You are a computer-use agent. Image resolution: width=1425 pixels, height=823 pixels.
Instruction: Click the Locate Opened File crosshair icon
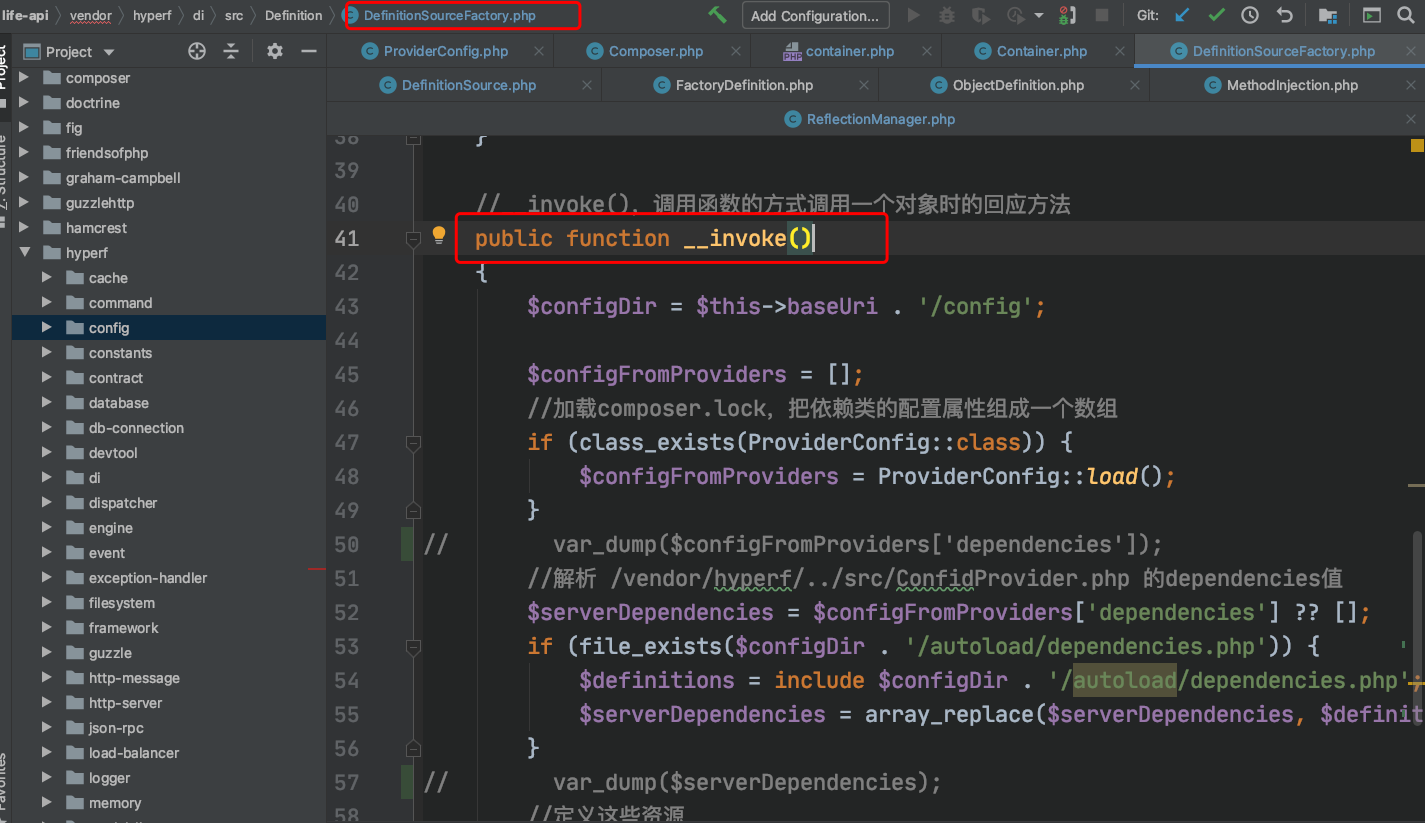click(197, 52)
